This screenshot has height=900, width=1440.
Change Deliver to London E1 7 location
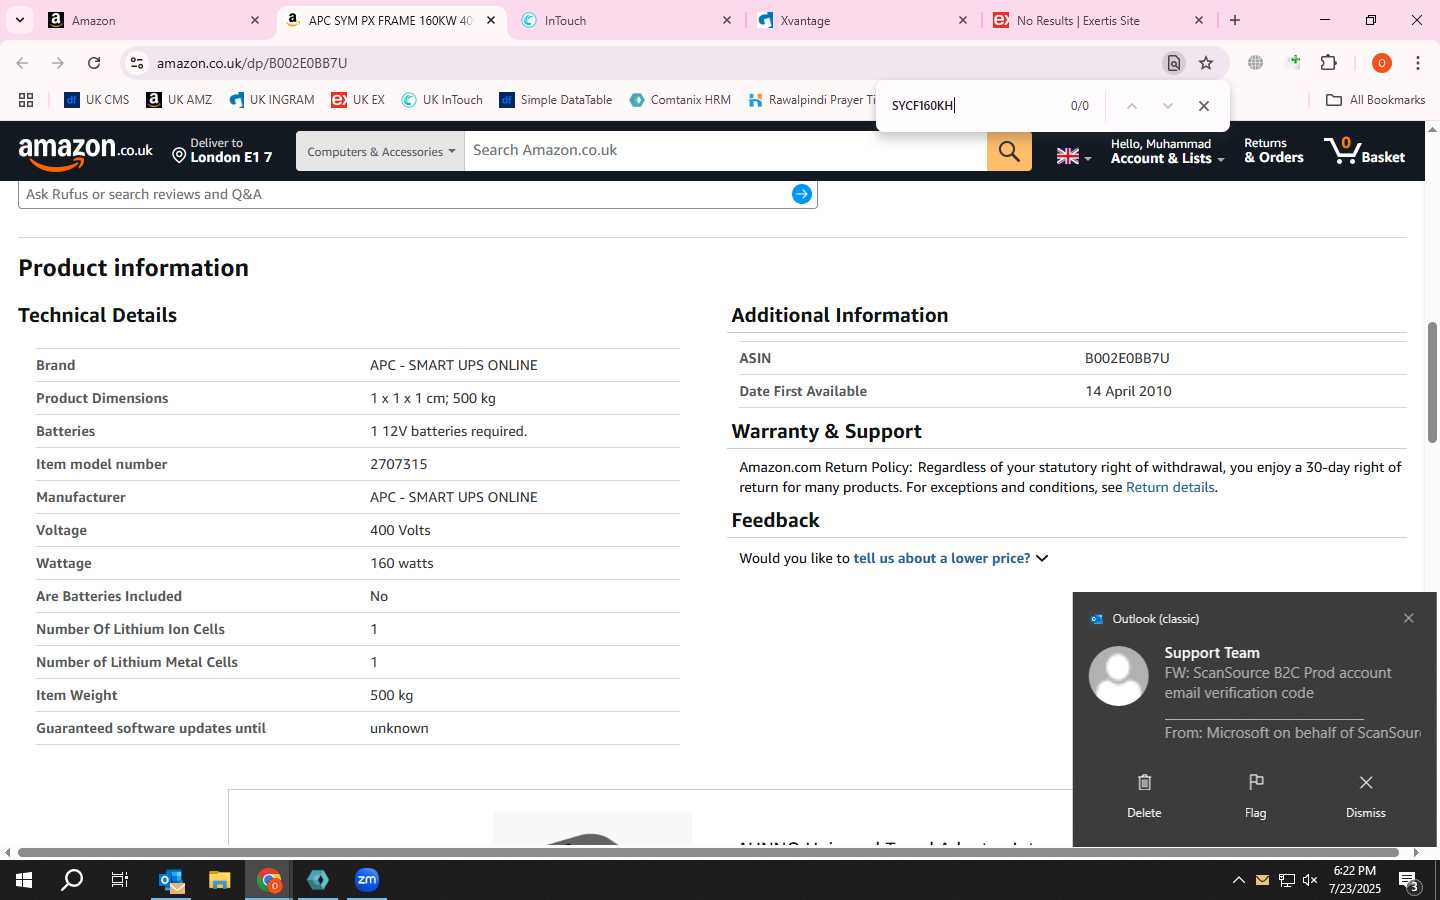[x=221, y=151]
